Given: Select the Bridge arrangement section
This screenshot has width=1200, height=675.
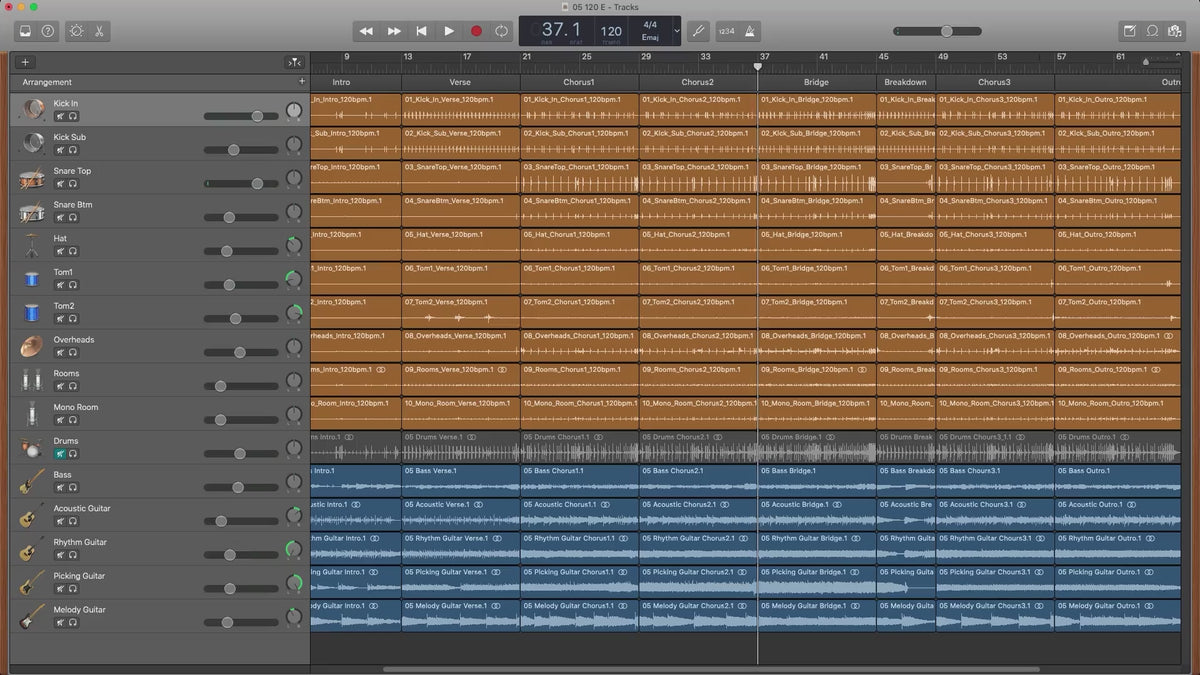Looking at the screenshot, I should point(816,82).
